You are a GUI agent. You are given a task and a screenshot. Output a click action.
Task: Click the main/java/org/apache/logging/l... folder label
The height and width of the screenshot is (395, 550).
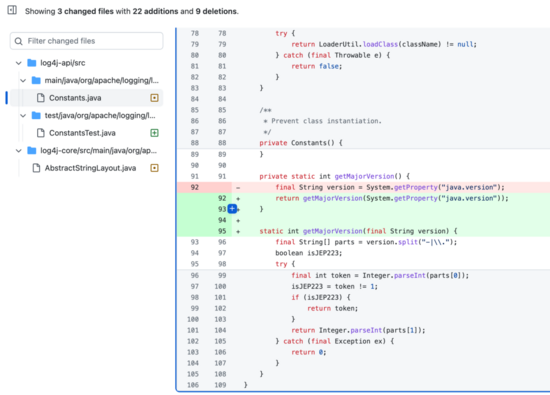(x=101, y=80)
